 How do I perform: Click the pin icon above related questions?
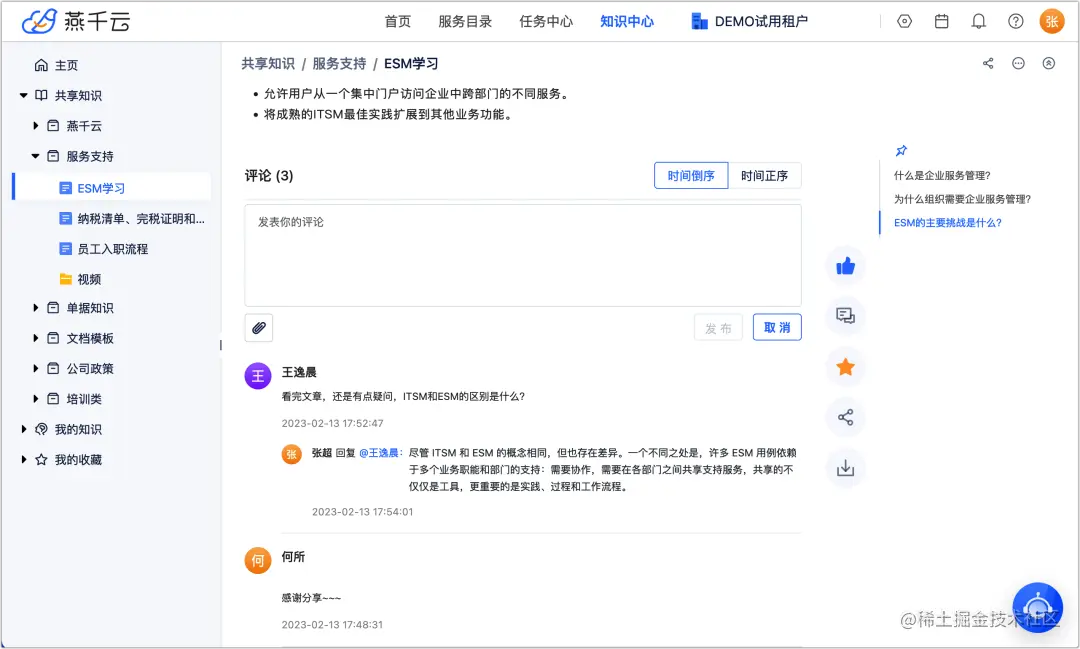(901, 149)
